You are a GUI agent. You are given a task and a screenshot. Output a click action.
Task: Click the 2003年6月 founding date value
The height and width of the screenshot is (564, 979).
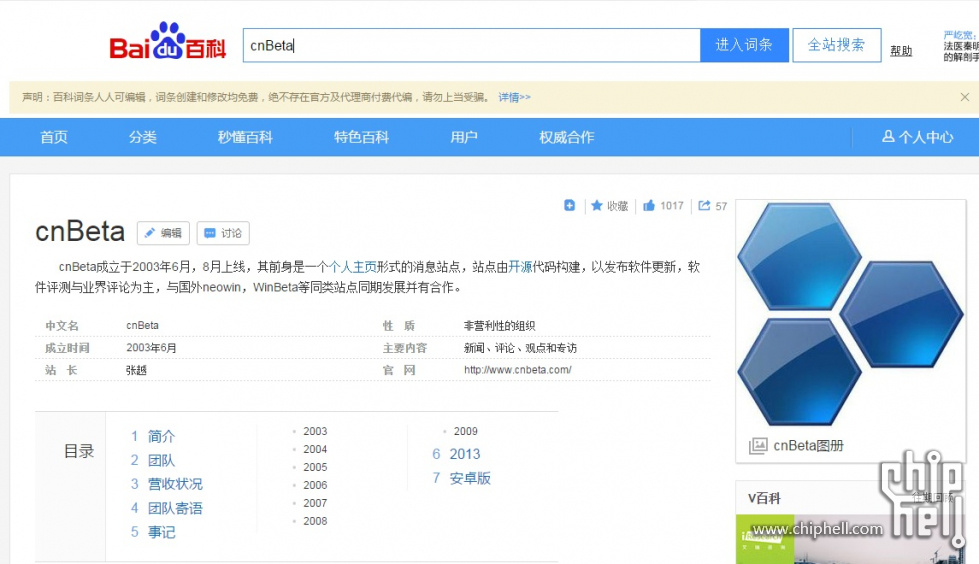click(x=151, y=348)
